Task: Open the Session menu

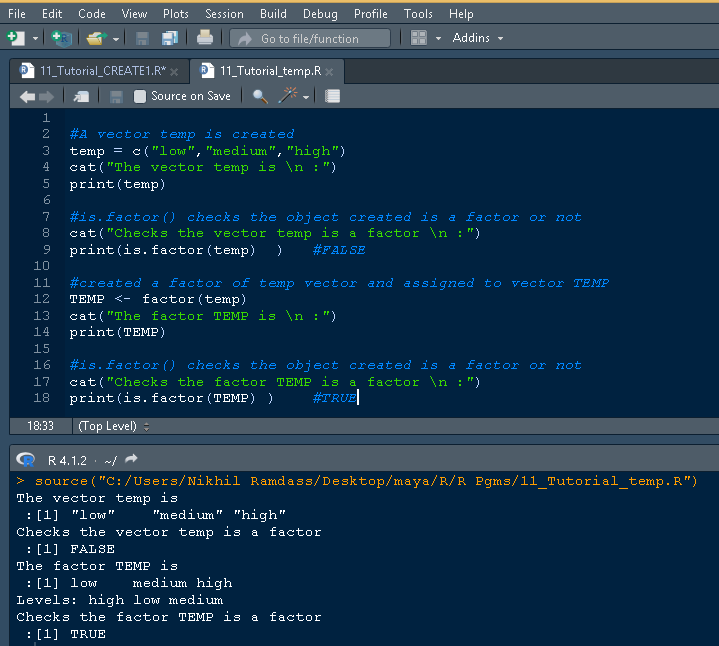Action: [224, 14]
